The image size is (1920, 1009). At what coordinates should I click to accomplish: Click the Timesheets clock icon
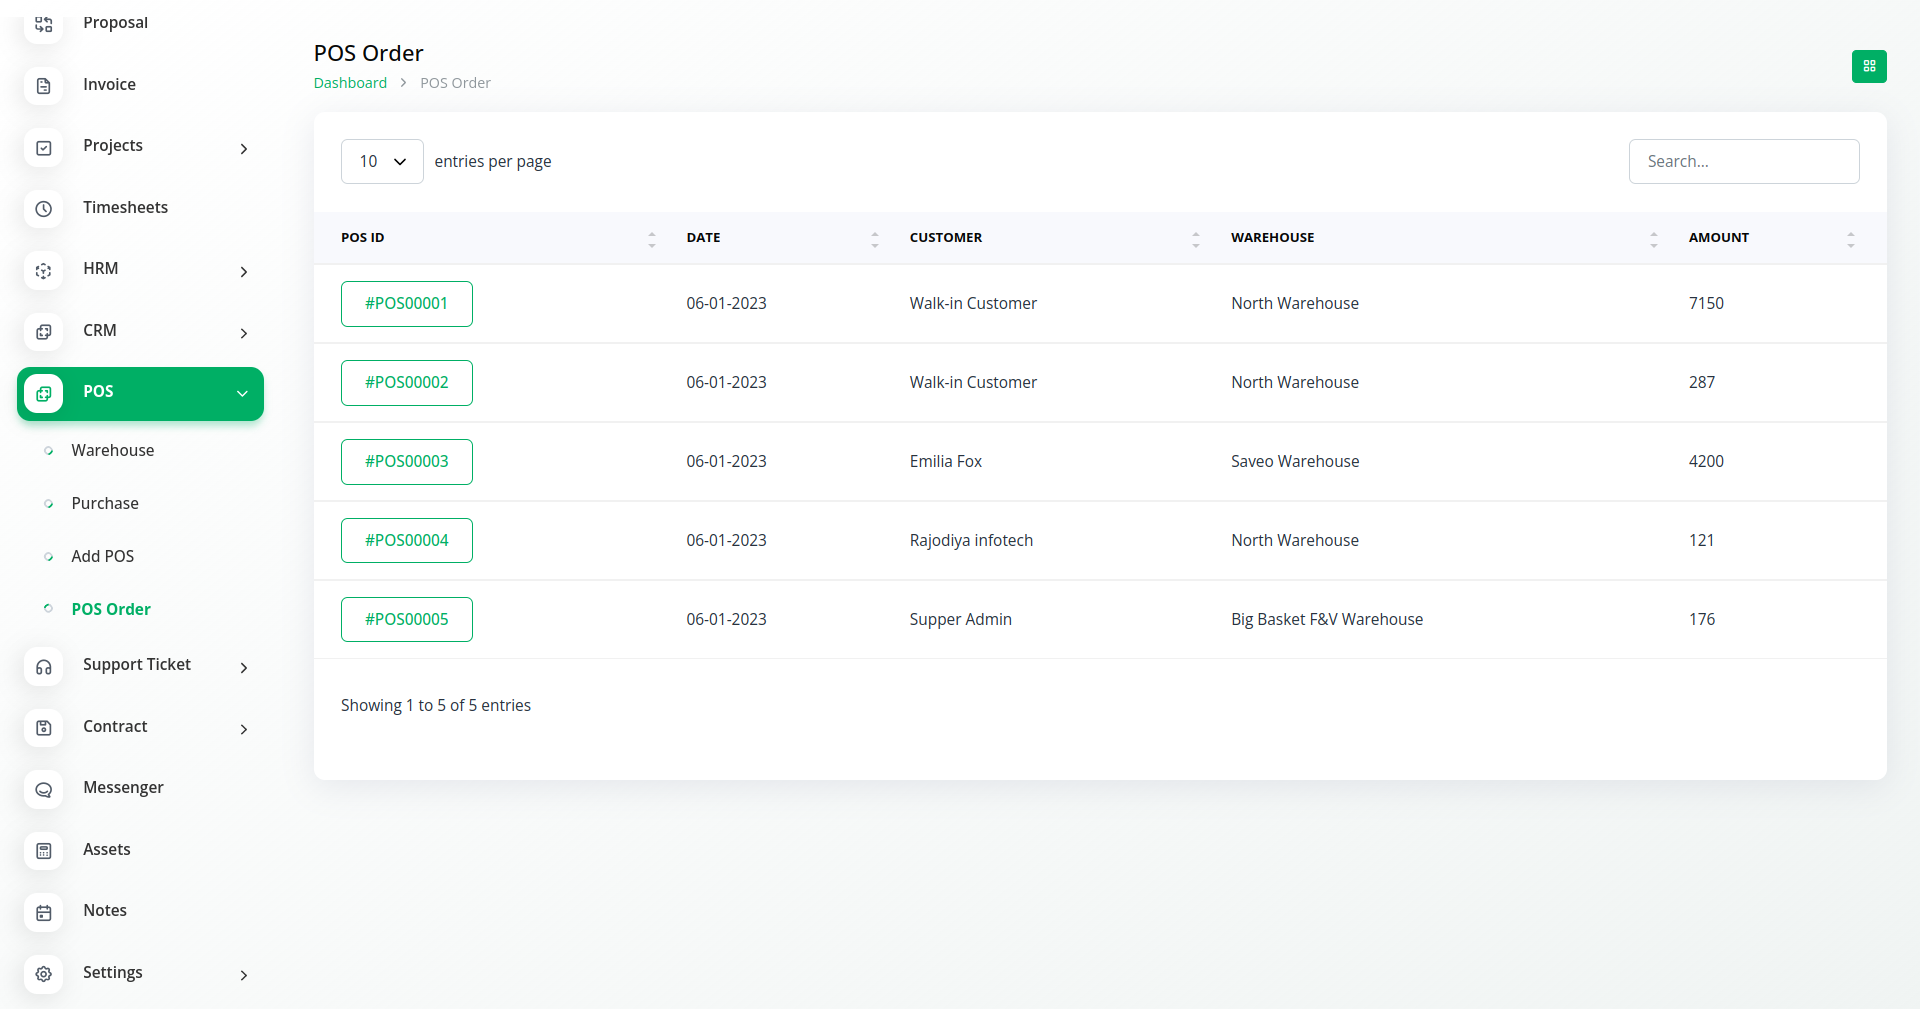[44, 209]
